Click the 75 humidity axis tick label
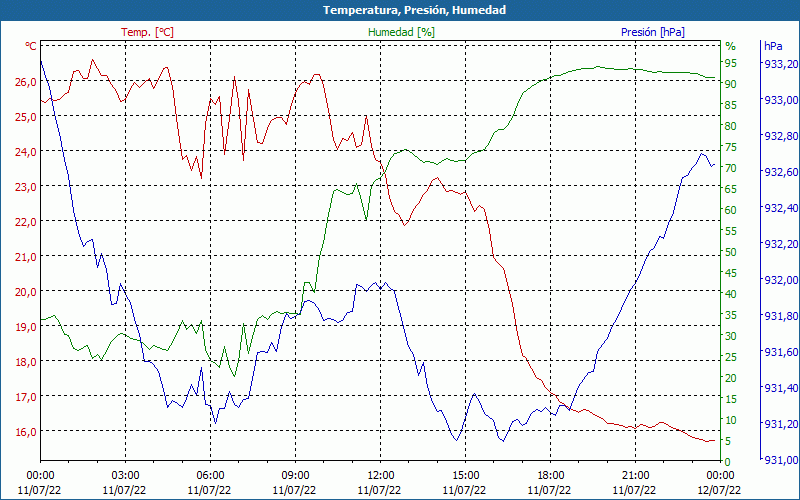The width and height of the screenshot is (800, 500). [x=731, y=147]
